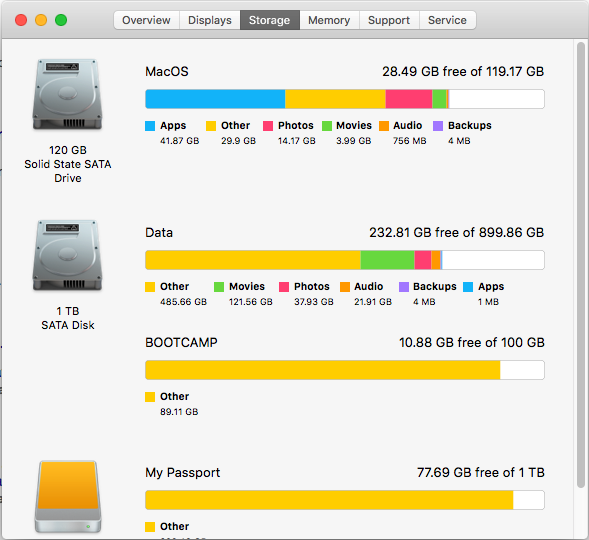
Task: Click "10.88 GB free of 100 GB" text
Action: (x=471, y=342)
